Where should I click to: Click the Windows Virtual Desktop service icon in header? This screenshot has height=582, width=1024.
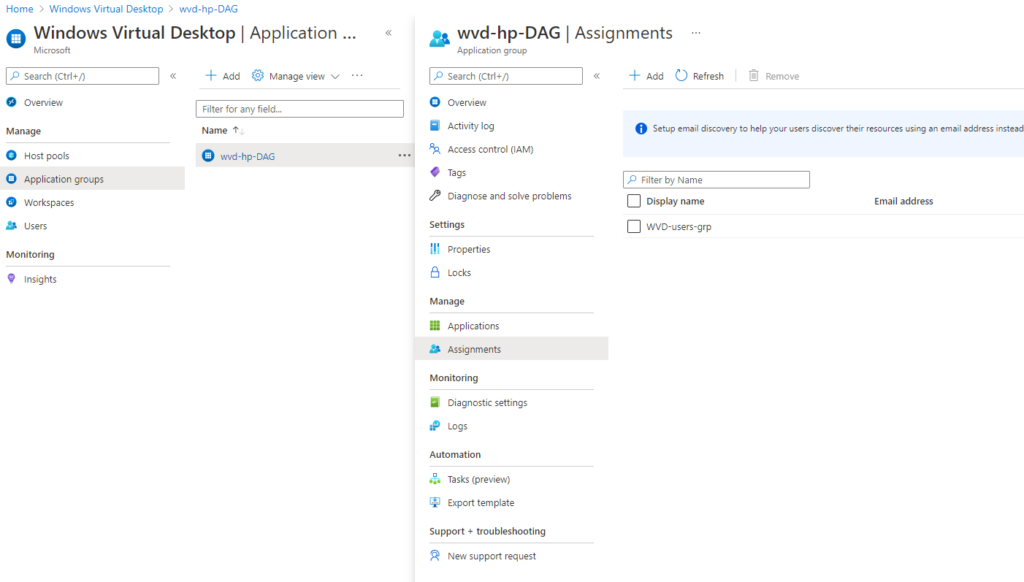tap(16, 39)
